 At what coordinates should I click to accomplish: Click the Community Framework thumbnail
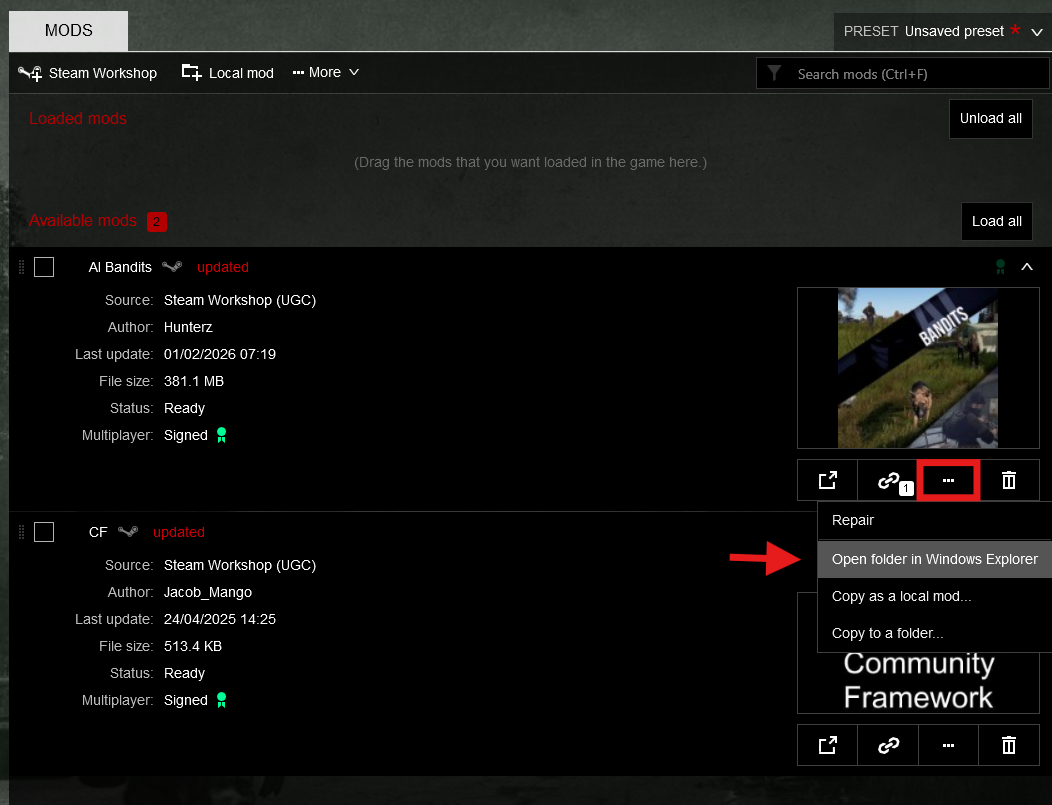tap(918, 682)
